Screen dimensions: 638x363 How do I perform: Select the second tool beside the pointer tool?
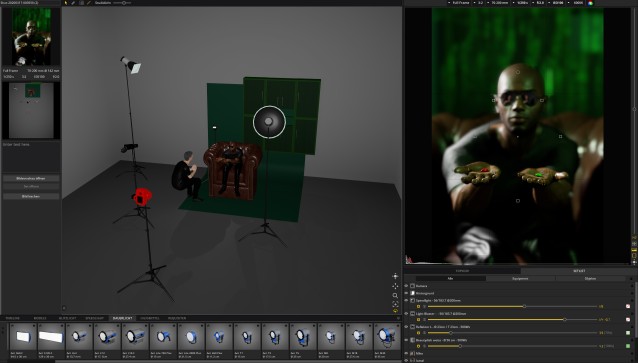click(73, 3)
